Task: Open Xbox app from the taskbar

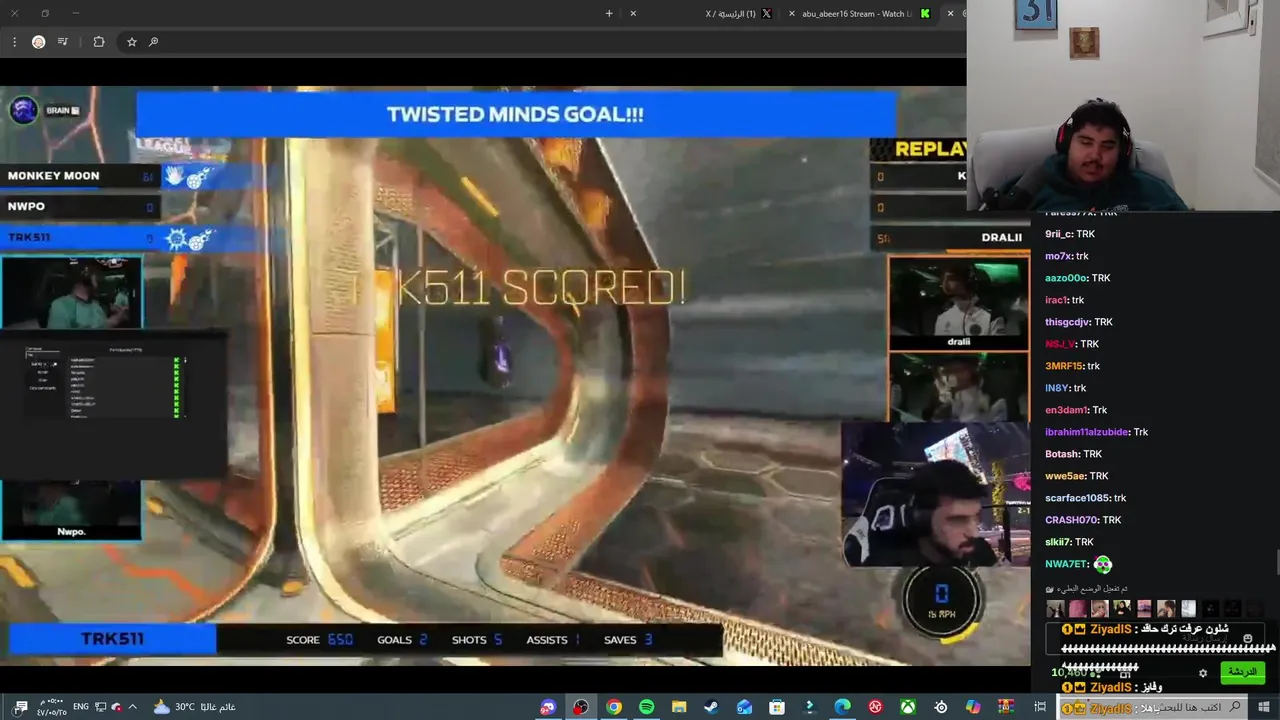Action: pos(908,707)
